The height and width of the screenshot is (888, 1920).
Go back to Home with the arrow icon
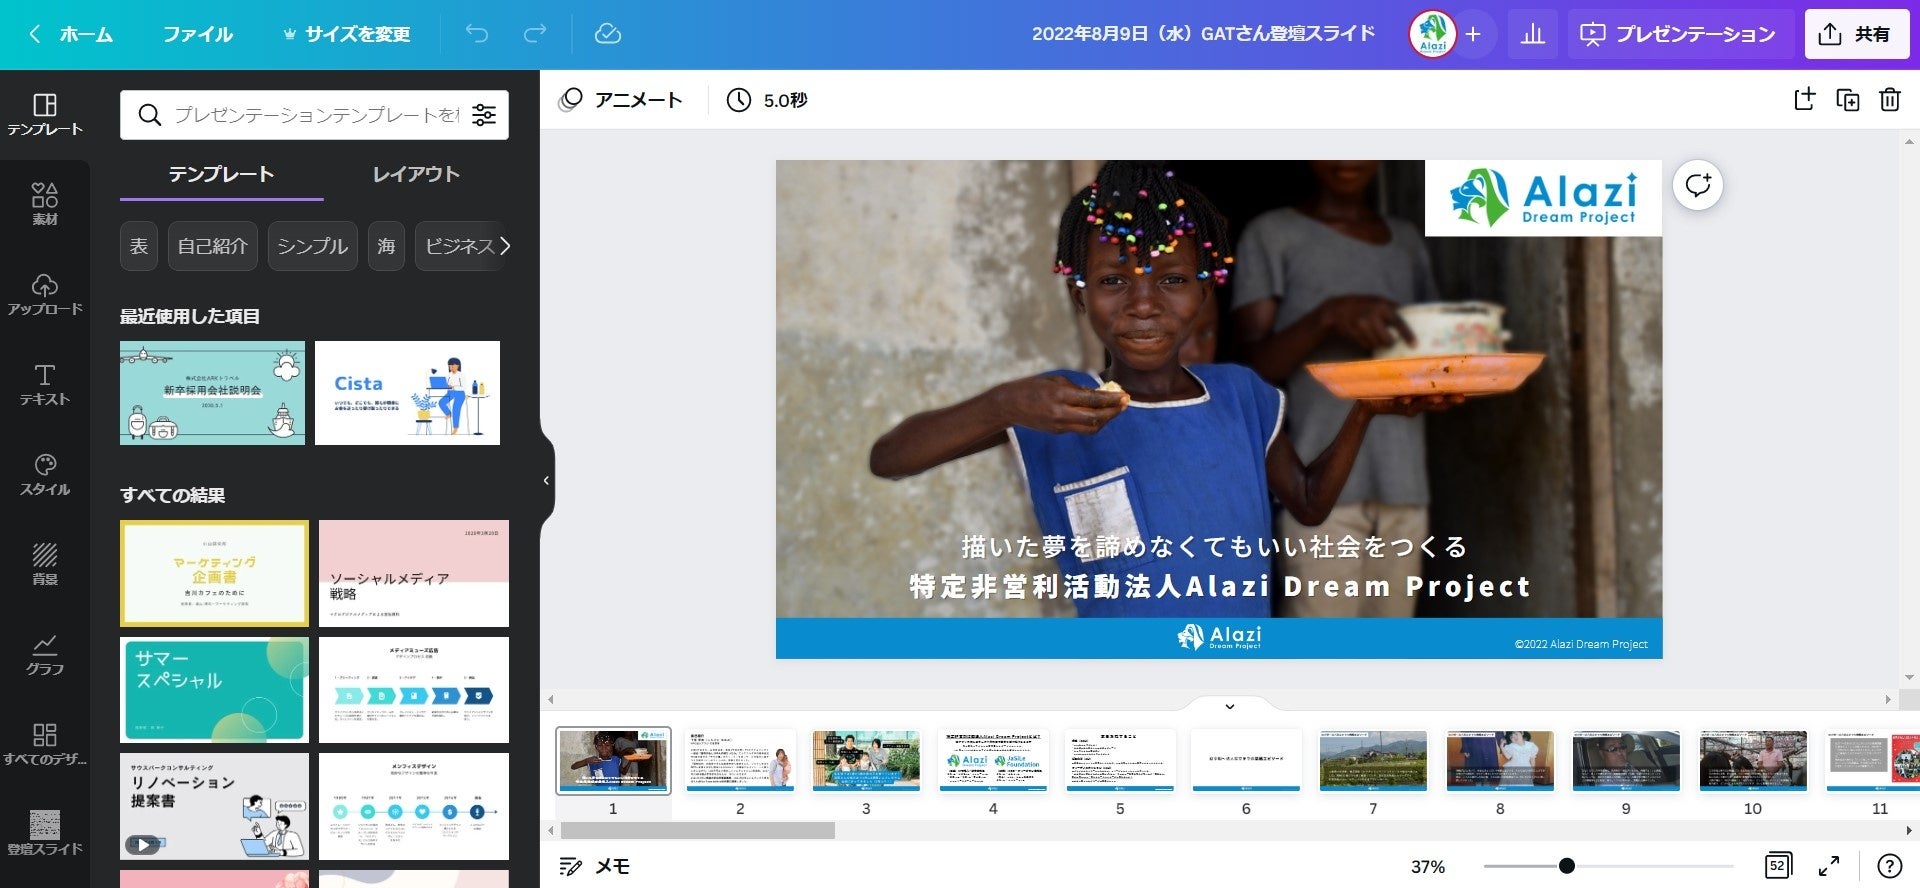(x=35, y=34)
